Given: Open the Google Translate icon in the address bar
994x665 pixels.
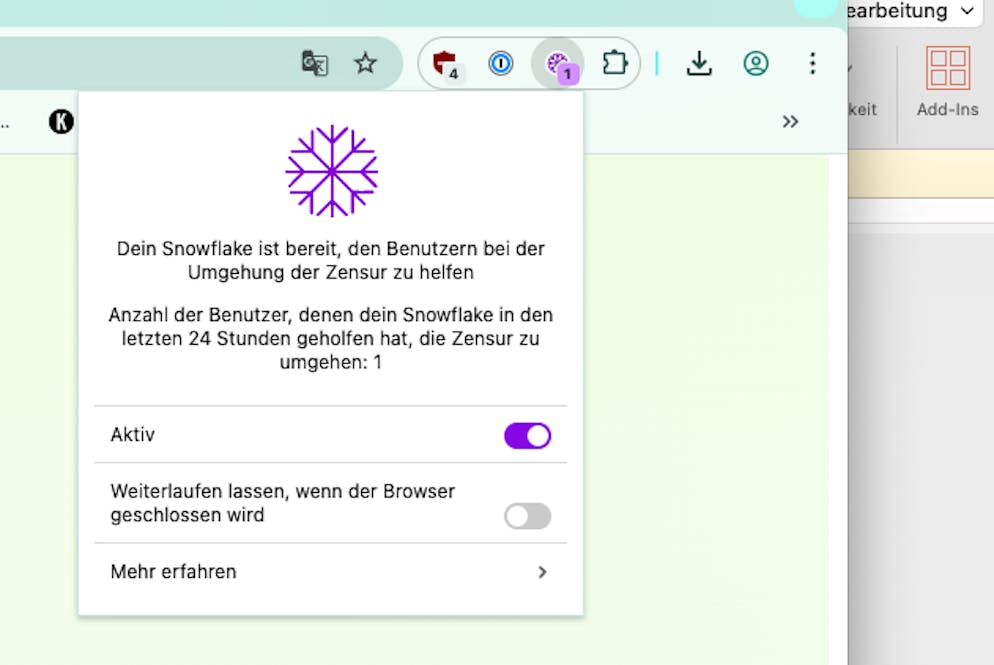Looking at the screenshot, I should 313,63.
